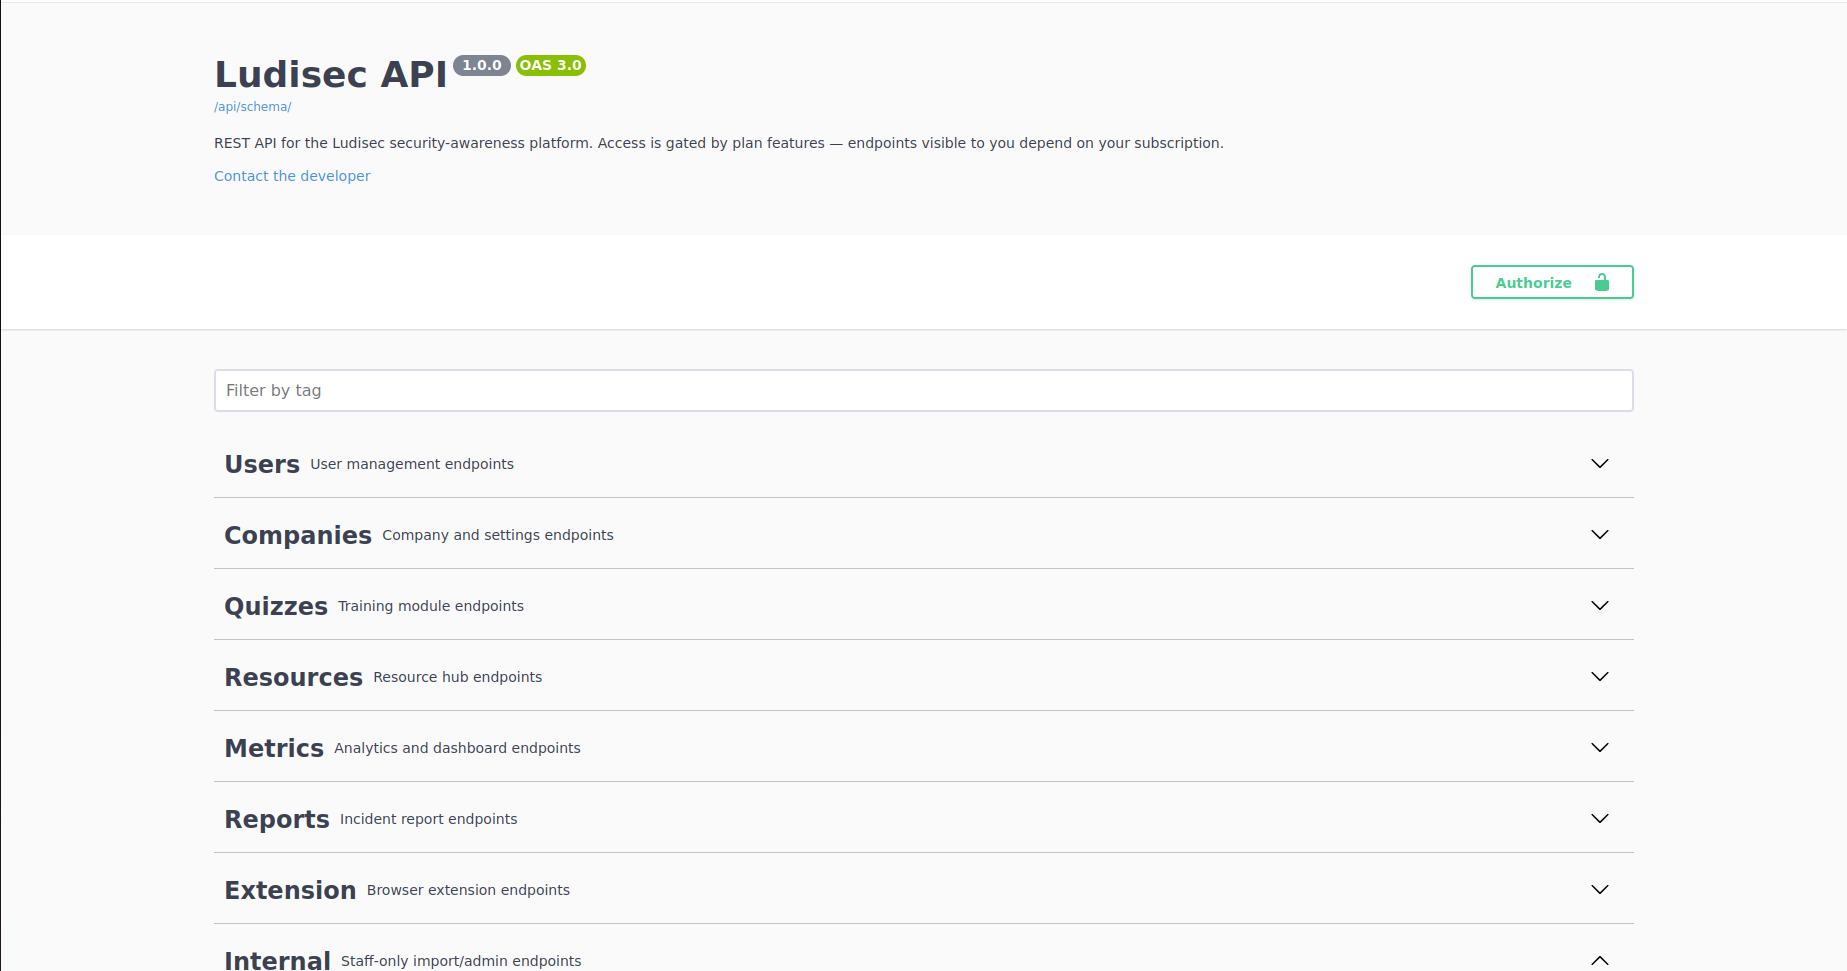Select the Users tag heading
The width and height of the screenshot is (1847, 971).
[x=262, y=464]
